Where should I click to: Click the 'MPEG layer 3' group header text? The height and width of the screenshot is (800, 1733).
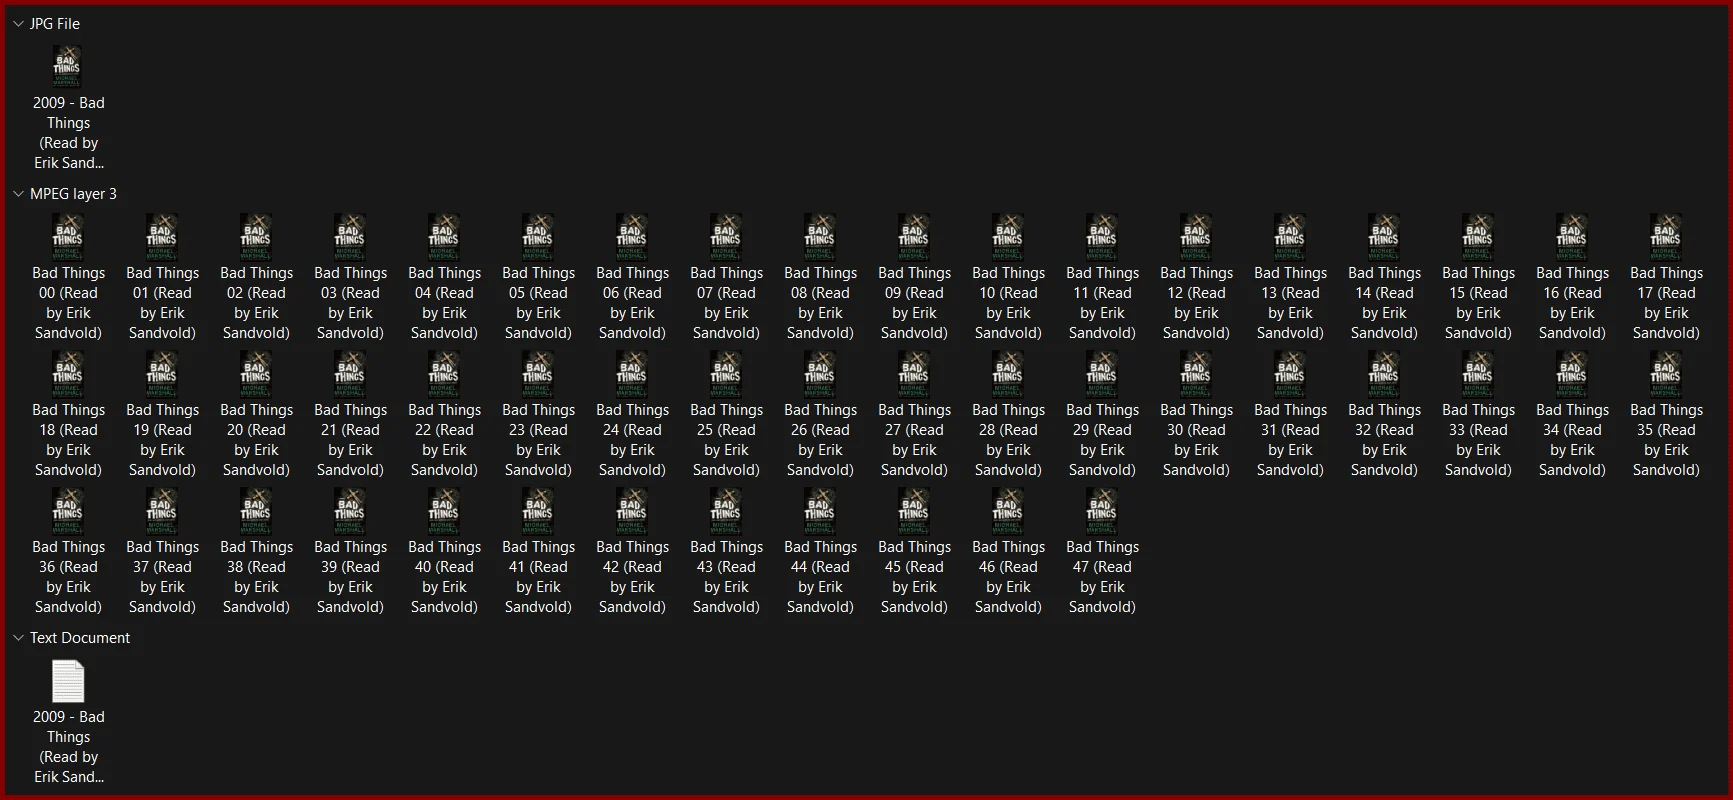[73, 194]
